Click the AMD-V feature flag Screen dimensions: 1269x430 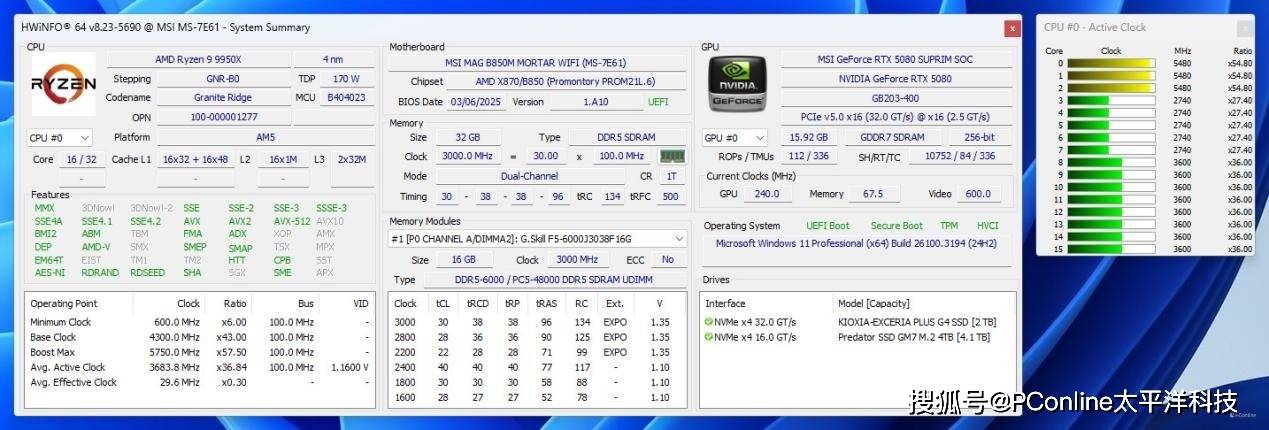click(96, 247)
